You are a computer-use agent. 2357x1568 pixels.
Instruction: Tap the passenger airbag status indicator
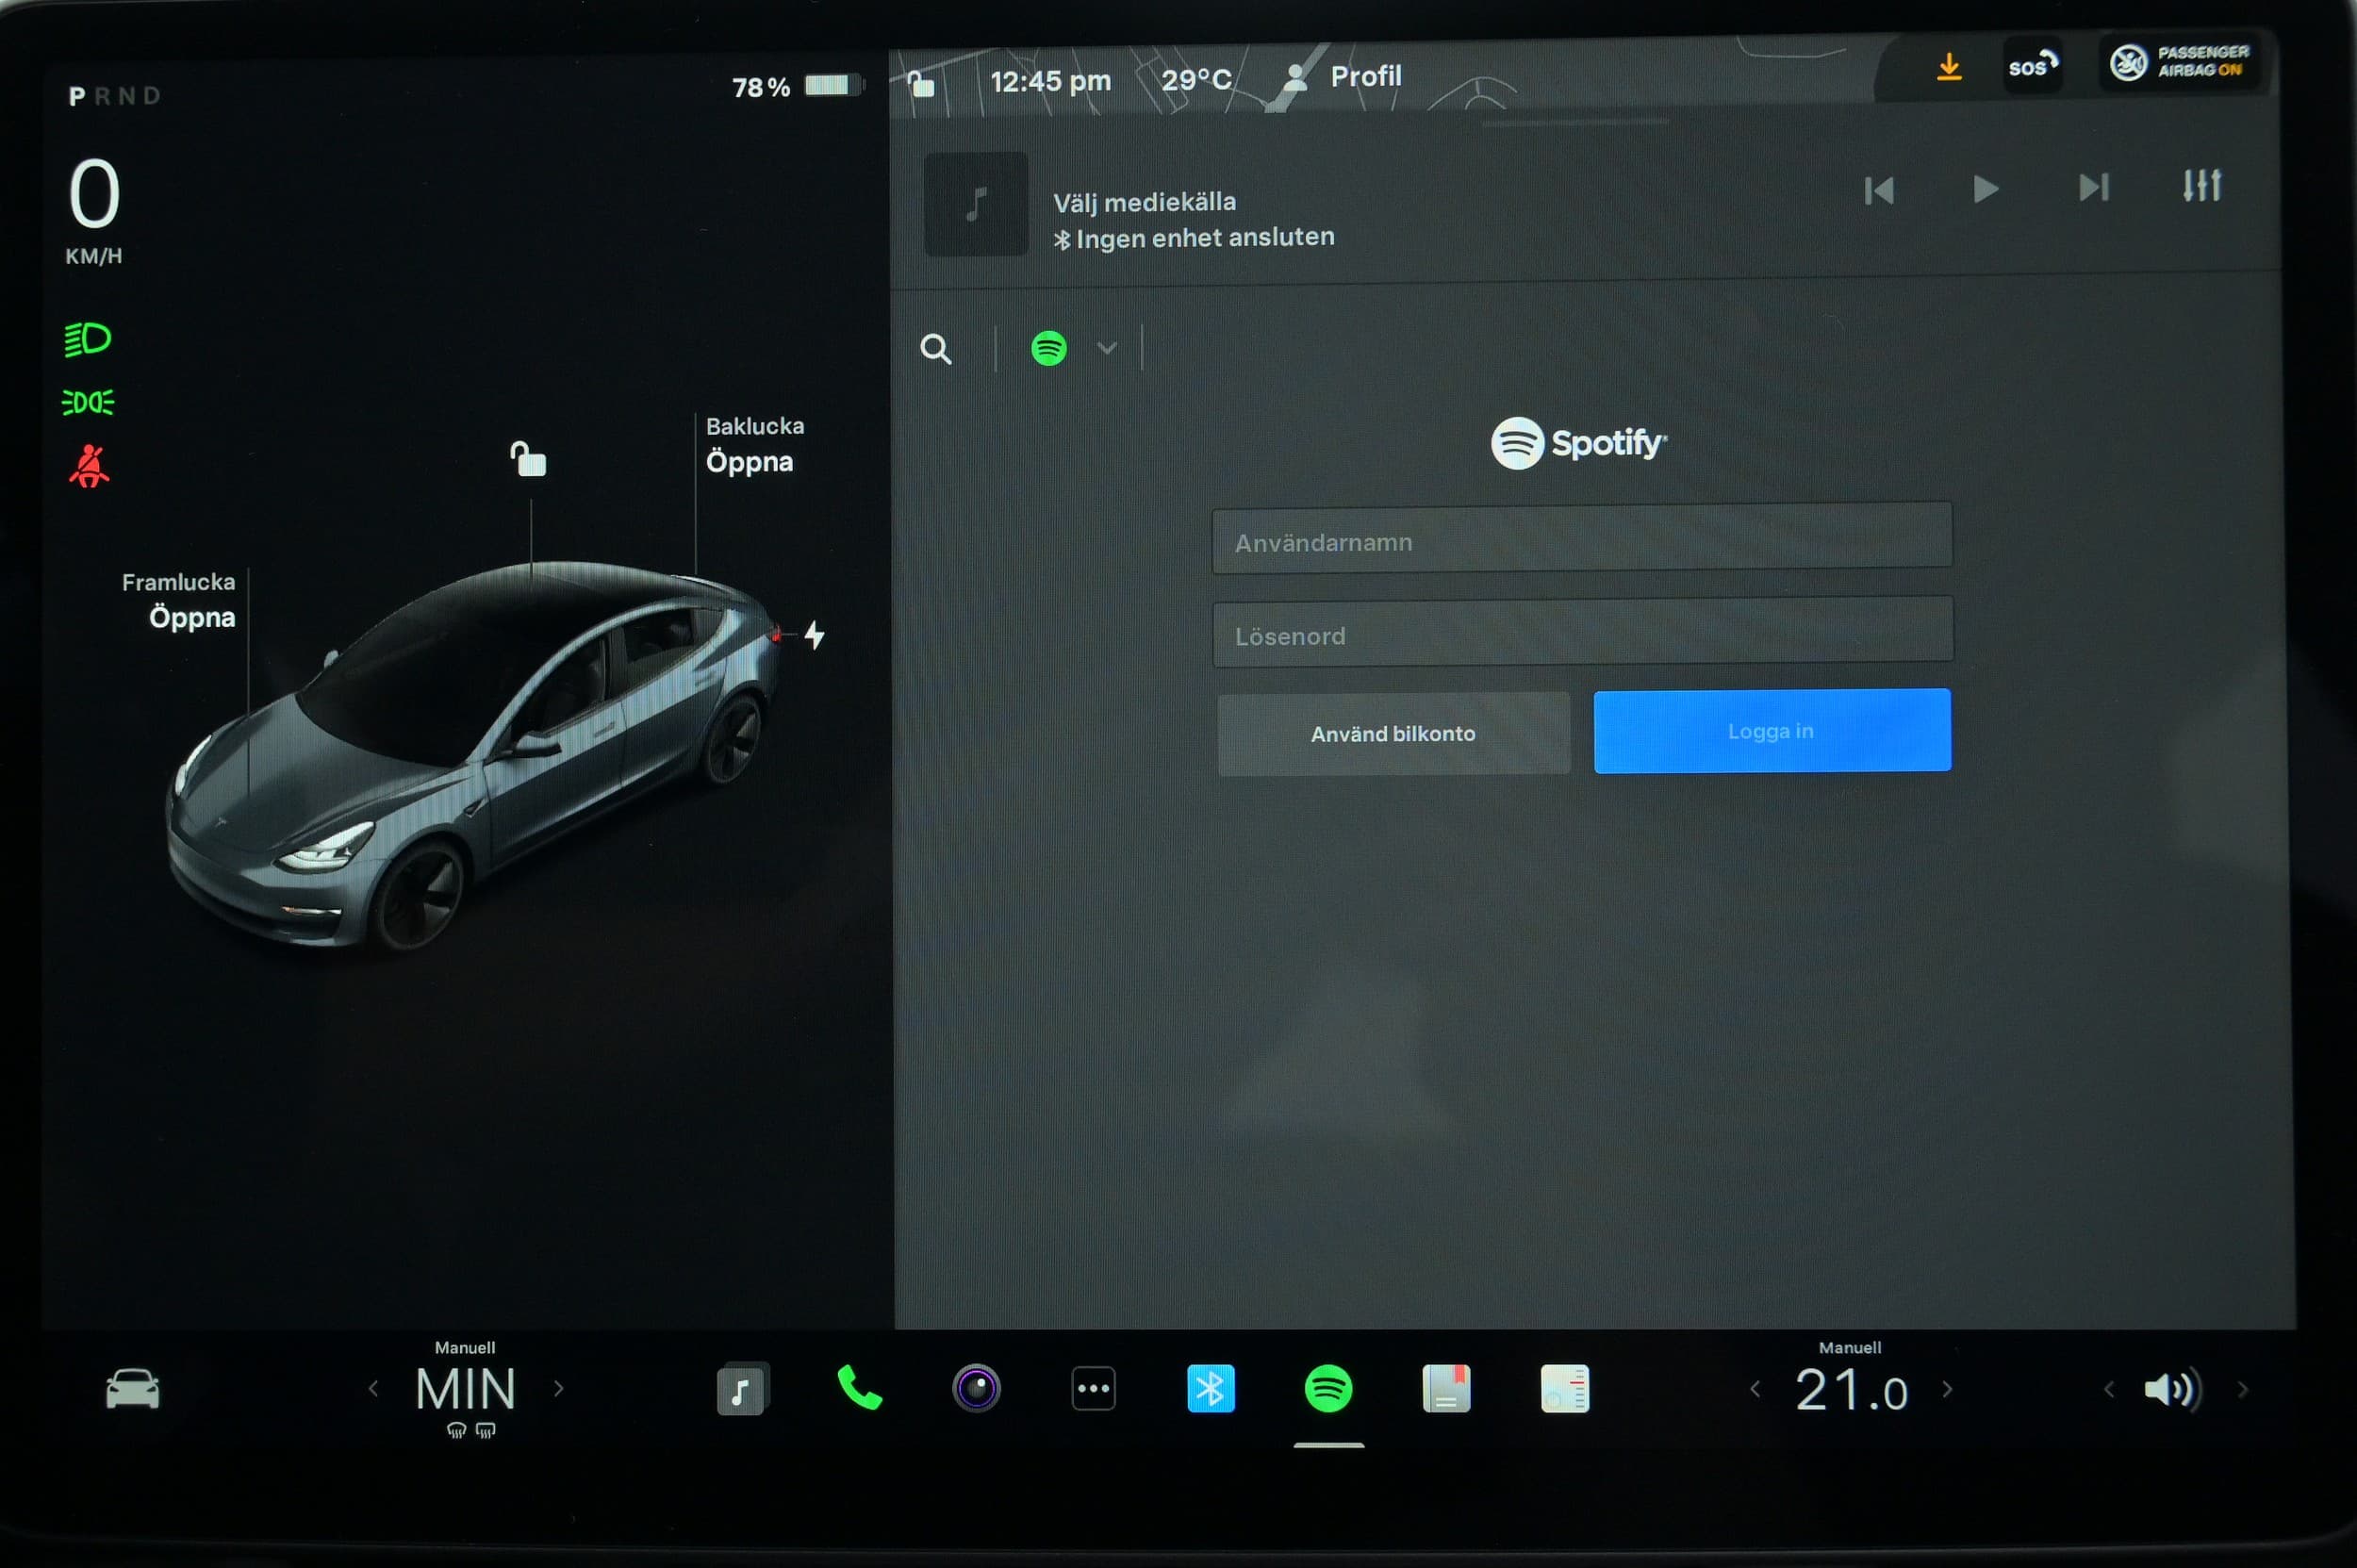tap(2179, 62)
